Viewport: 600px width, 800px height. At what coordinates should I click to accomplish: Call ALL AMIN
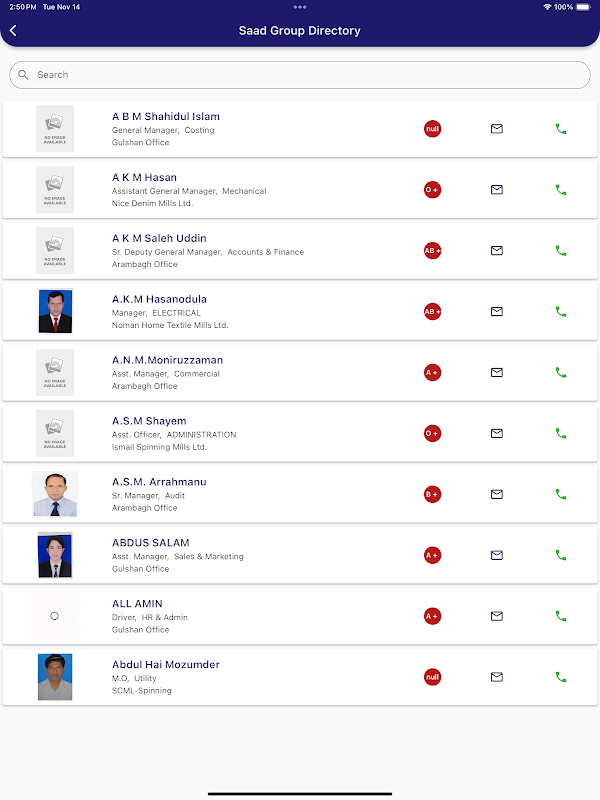[x=561, y=616]
